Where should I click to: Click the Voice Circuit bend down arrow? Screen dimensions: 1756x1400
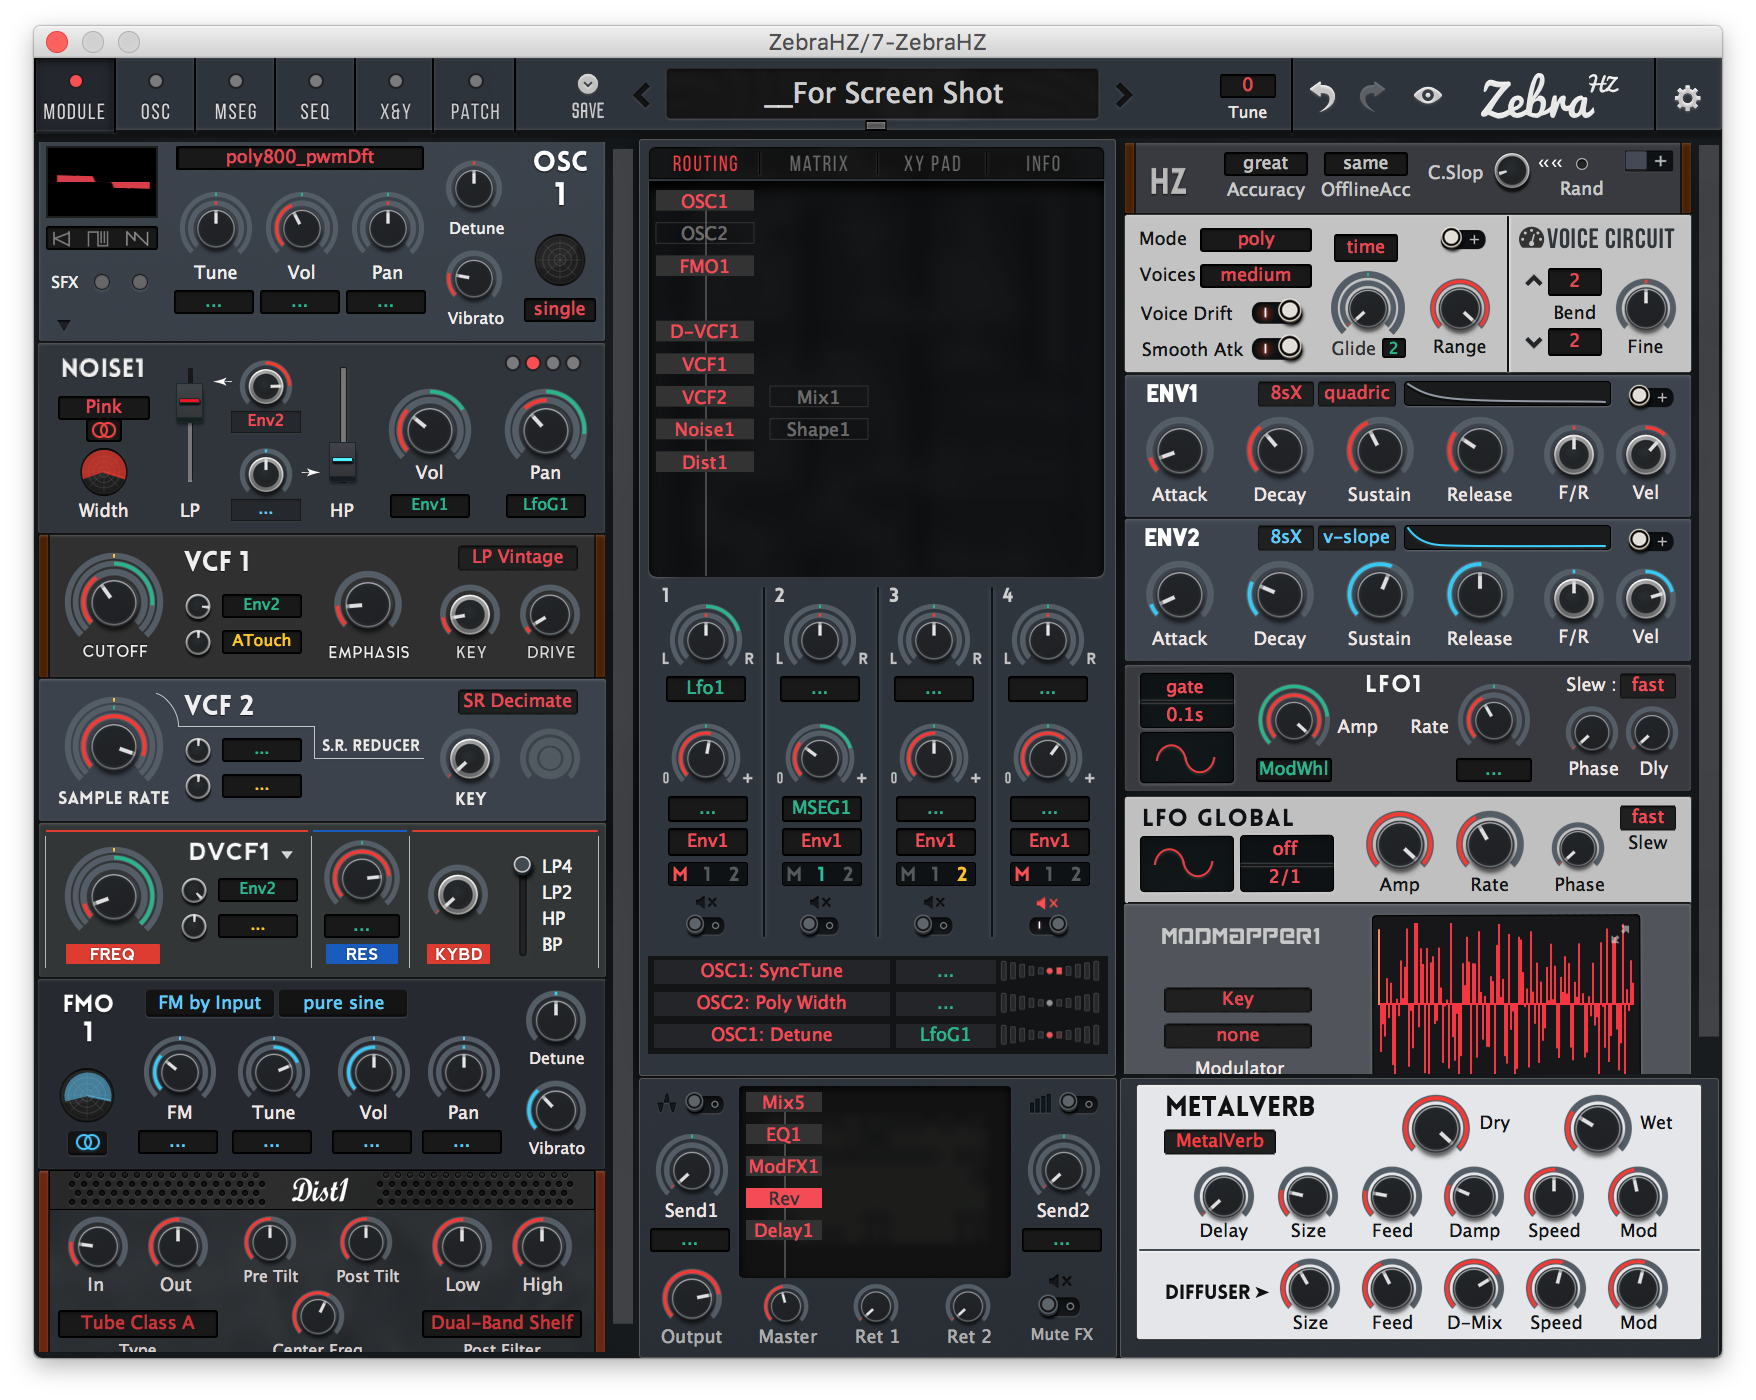[1533, 342]
